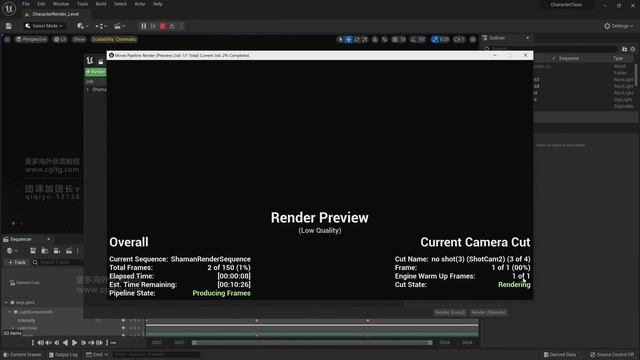Open the Help menu

point(158,4)
